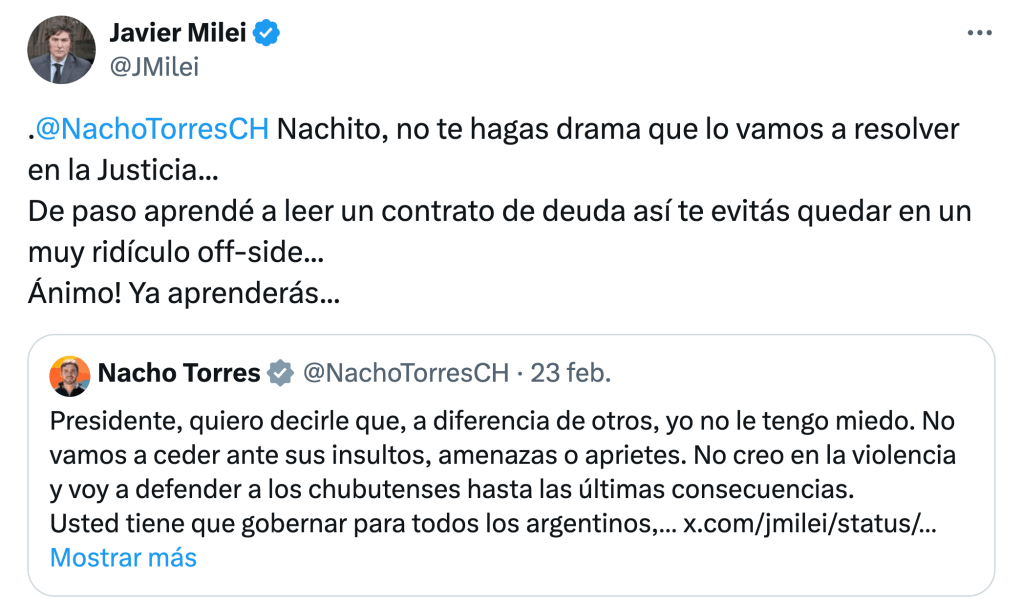Image resolution: width=1022 pixels, height=609 pixels.
Task: Click the Nacho Torres name in quoted post
Action: (x=178, y=374)
